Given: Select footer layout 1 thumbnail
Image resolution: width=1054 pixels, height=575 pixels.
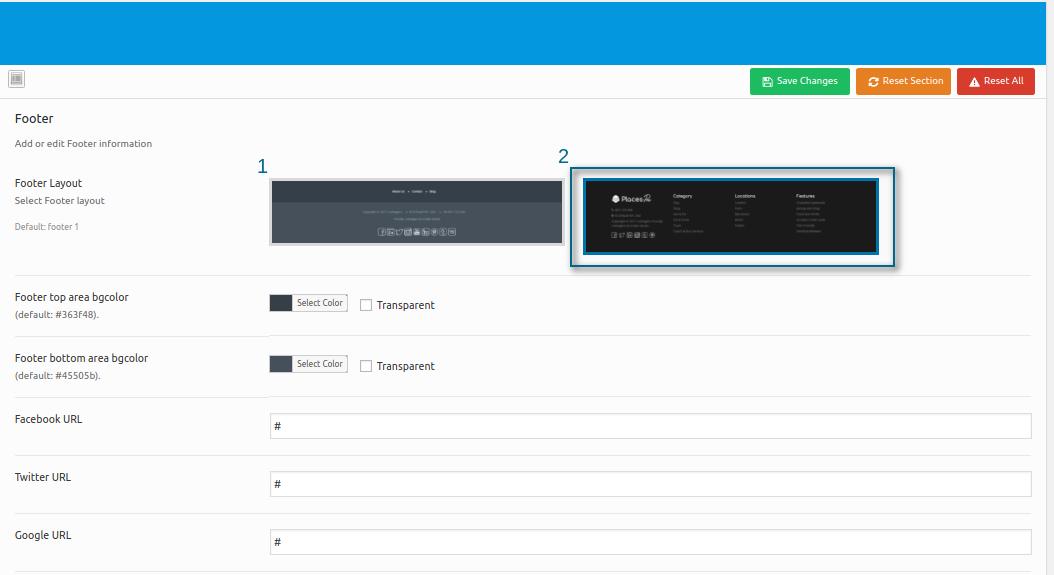Looking at the screenshot, I should (x=417, y=212).
